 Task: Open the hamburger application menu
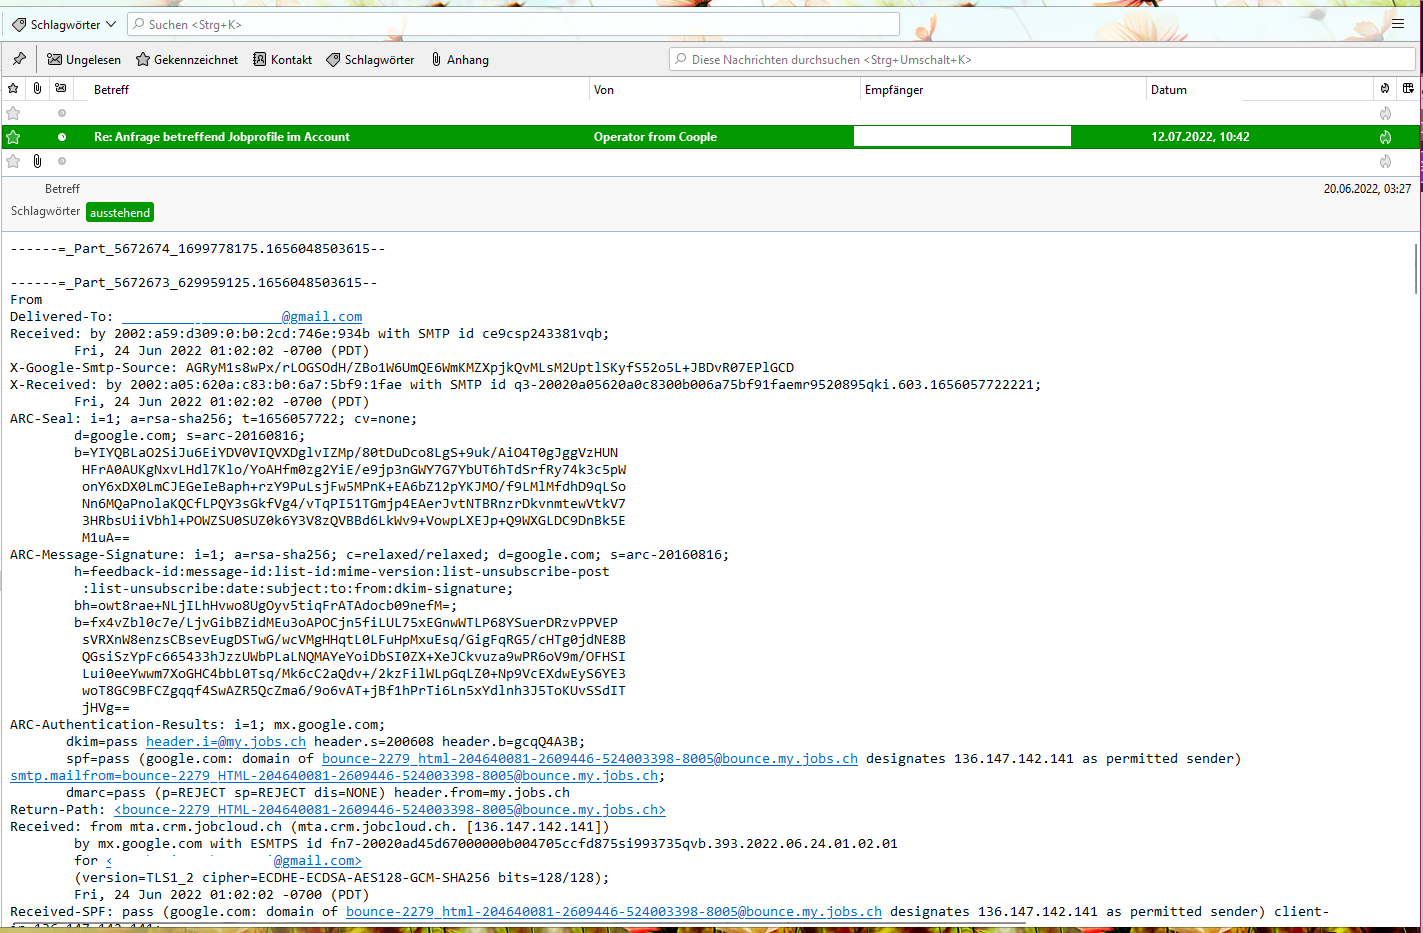pyautogui.click(x=1398, y=24)
